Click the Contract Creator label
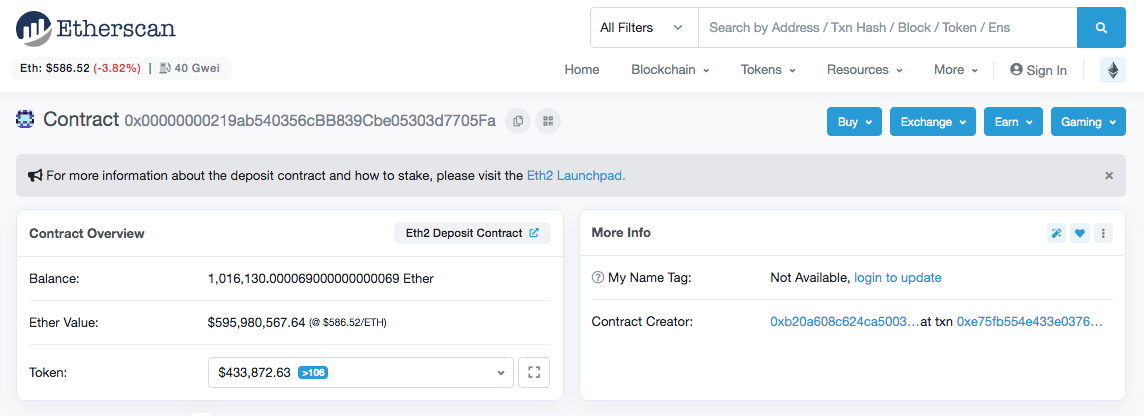Screen dimensions: 1144x416 (x=642, y=321)
